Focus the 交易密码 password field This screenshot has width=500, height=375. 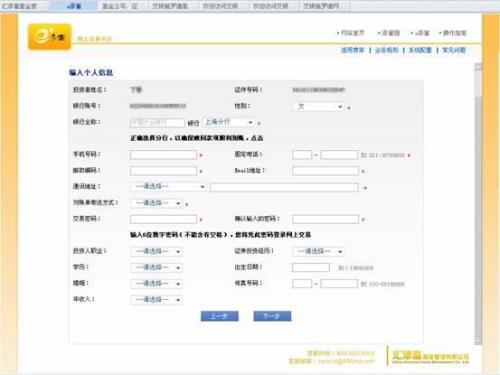point(163,219)
